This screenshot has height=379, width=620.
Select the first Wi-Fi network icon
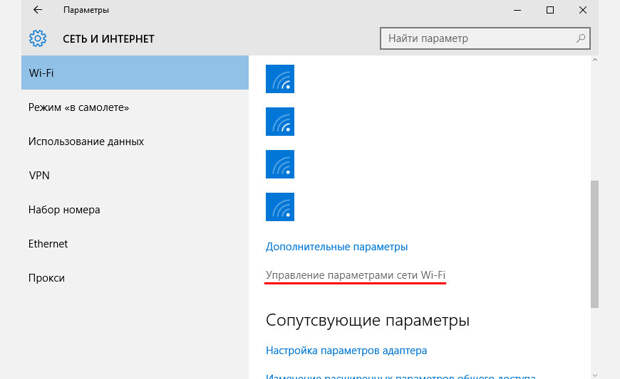coord(280,79)
